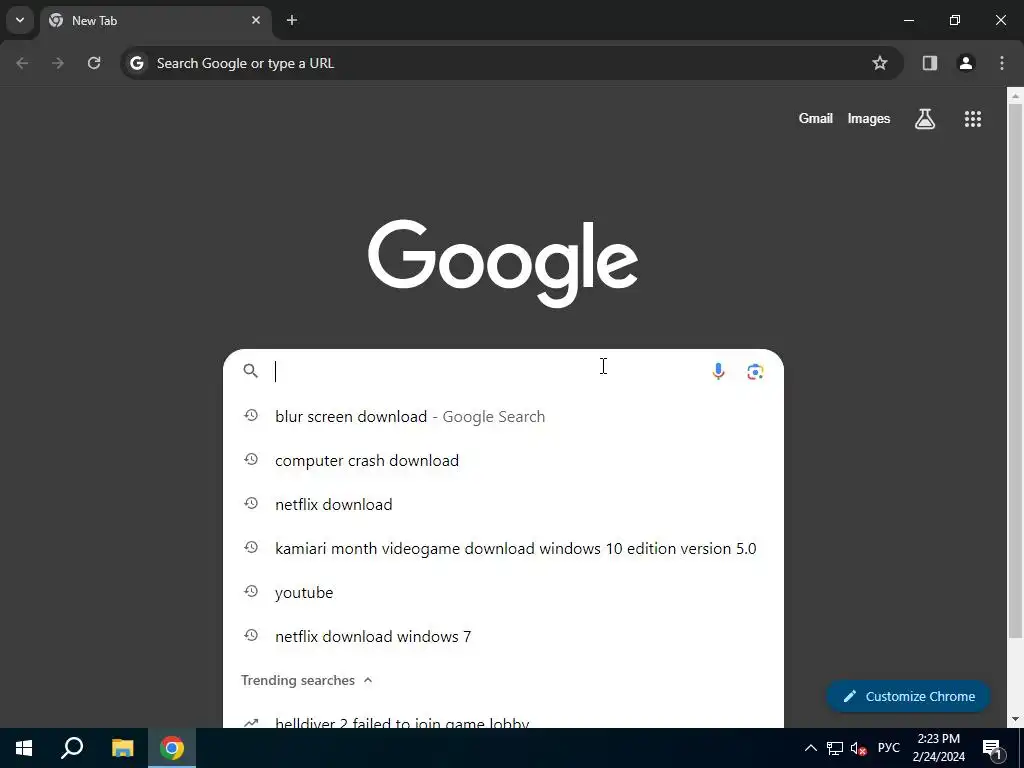Select netflix download windows 7 suggestion

(x=503, y=636)
